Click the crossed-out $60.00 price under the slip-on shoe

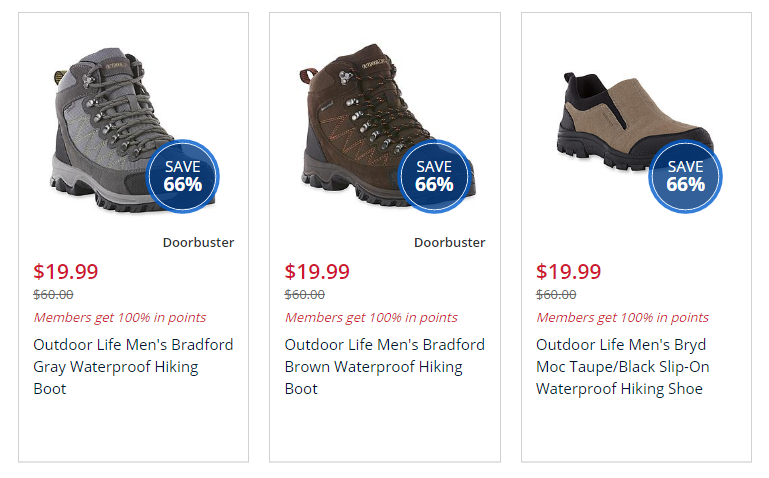[556, 294]
